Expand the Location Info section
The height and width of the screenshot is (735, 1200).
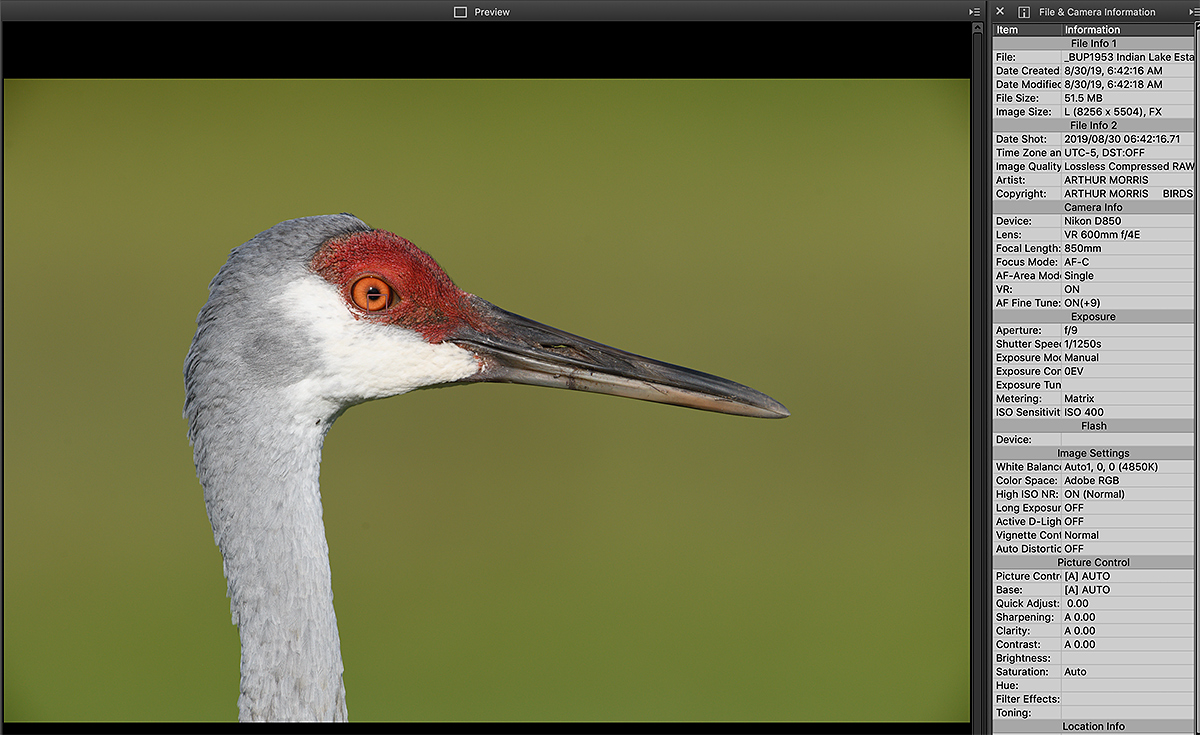click(1093, 727)
